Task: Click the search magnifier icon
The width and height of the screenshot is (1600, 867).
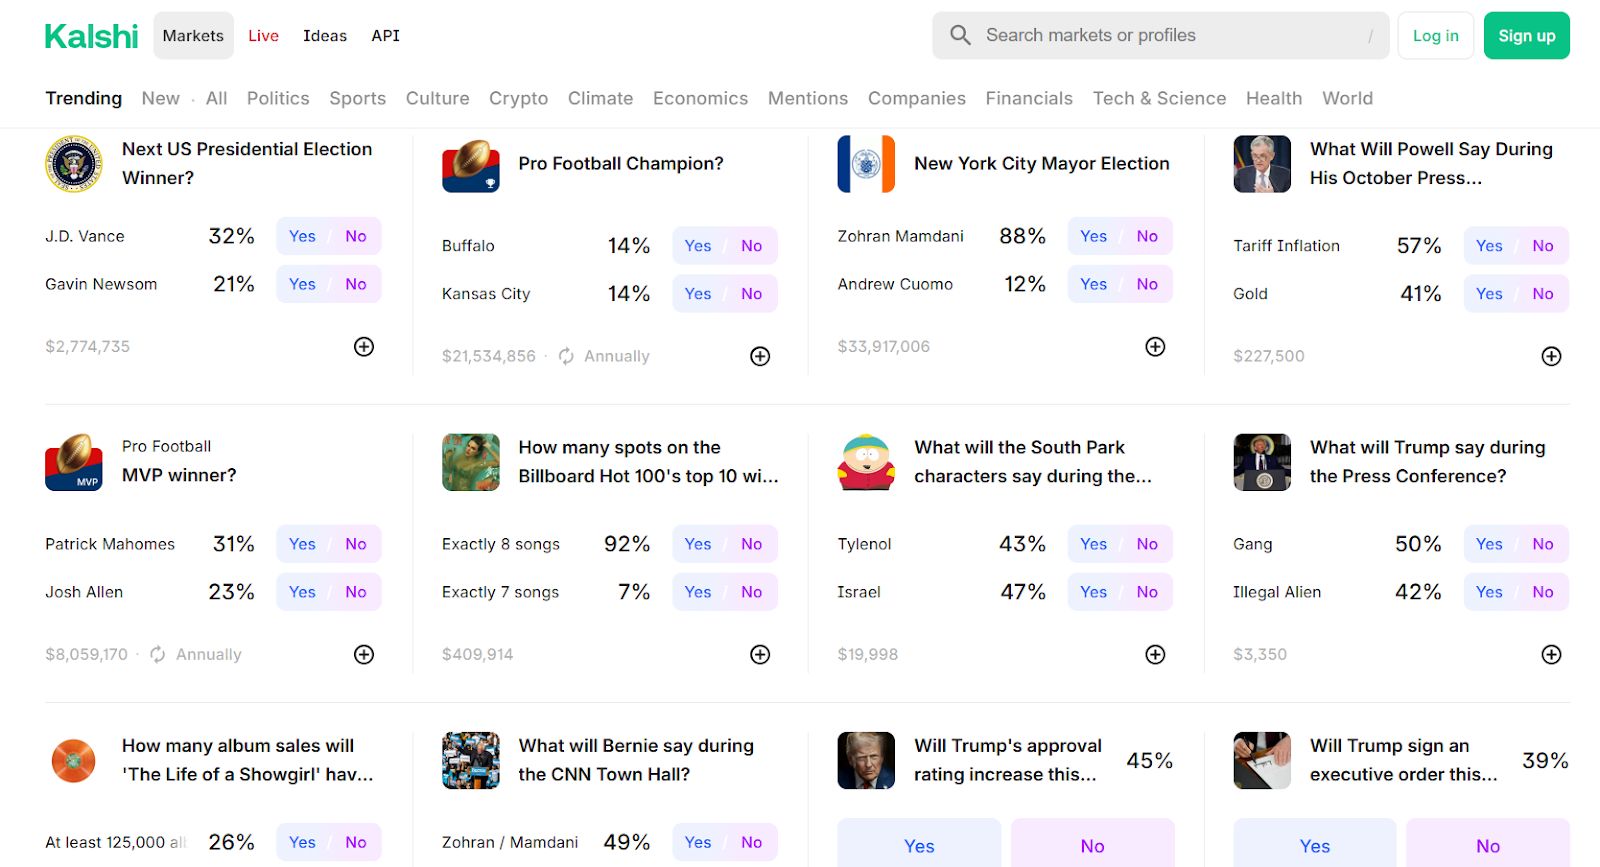Action: pos(960,36)
